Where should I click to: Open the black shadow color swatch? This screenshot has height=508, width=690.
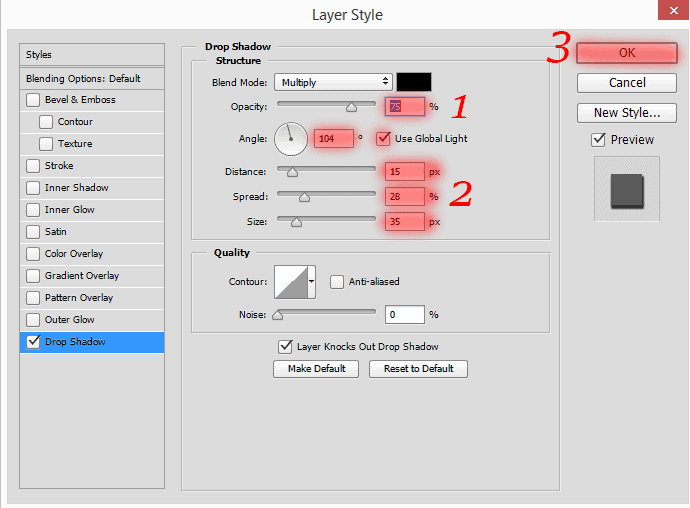(x=414, y=82)
